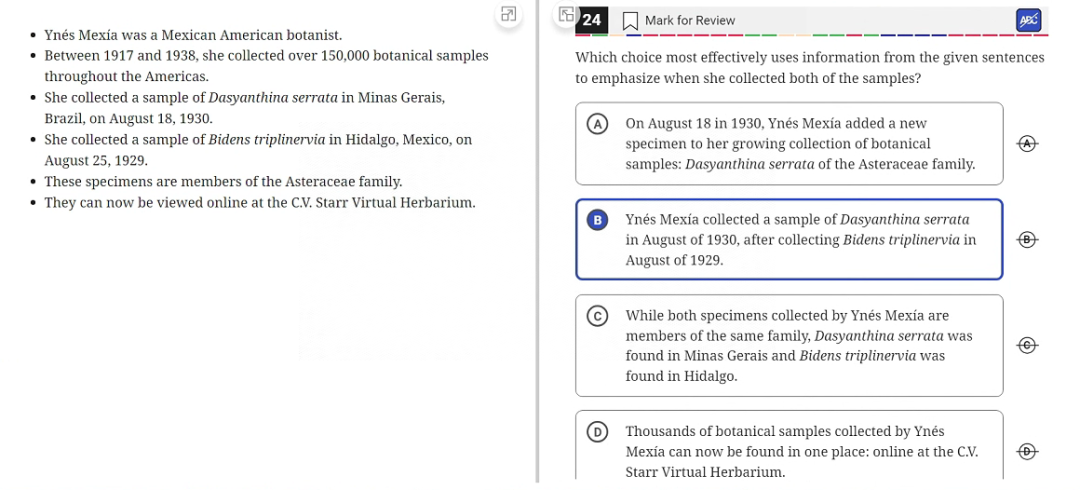Choose answer beginning 'On August 18 in 1930'

click(x=789, y=143)
